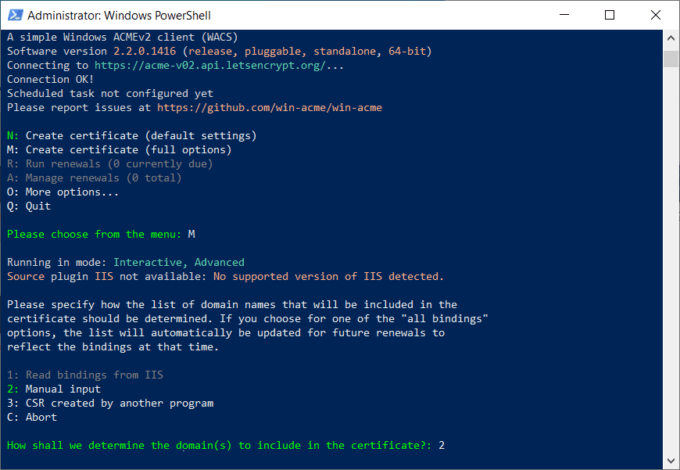Click the 'N: Create certificate (default settings)' line
Image resolution: width=680 pixels, height=470 pixels.
132,136
